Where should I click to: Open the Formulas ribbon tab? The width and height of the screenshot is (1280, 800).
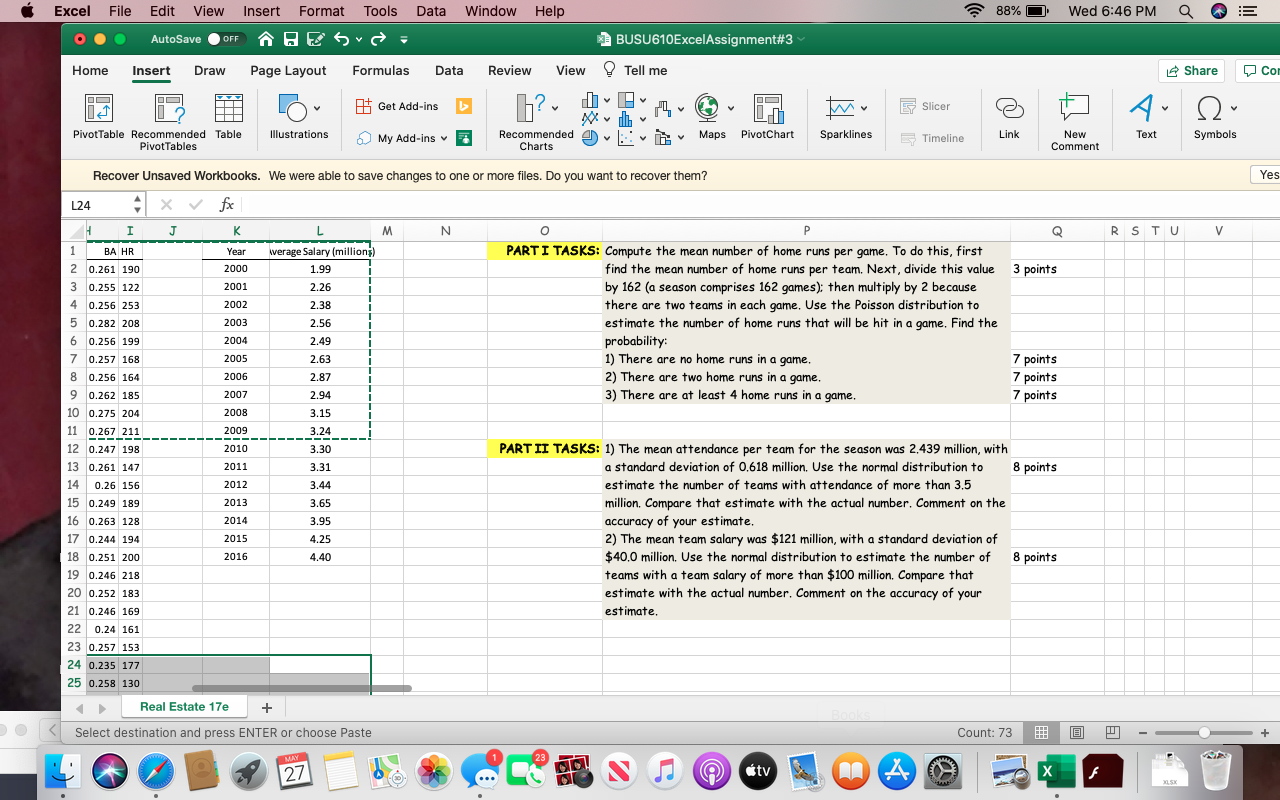[x=380, y=71]
